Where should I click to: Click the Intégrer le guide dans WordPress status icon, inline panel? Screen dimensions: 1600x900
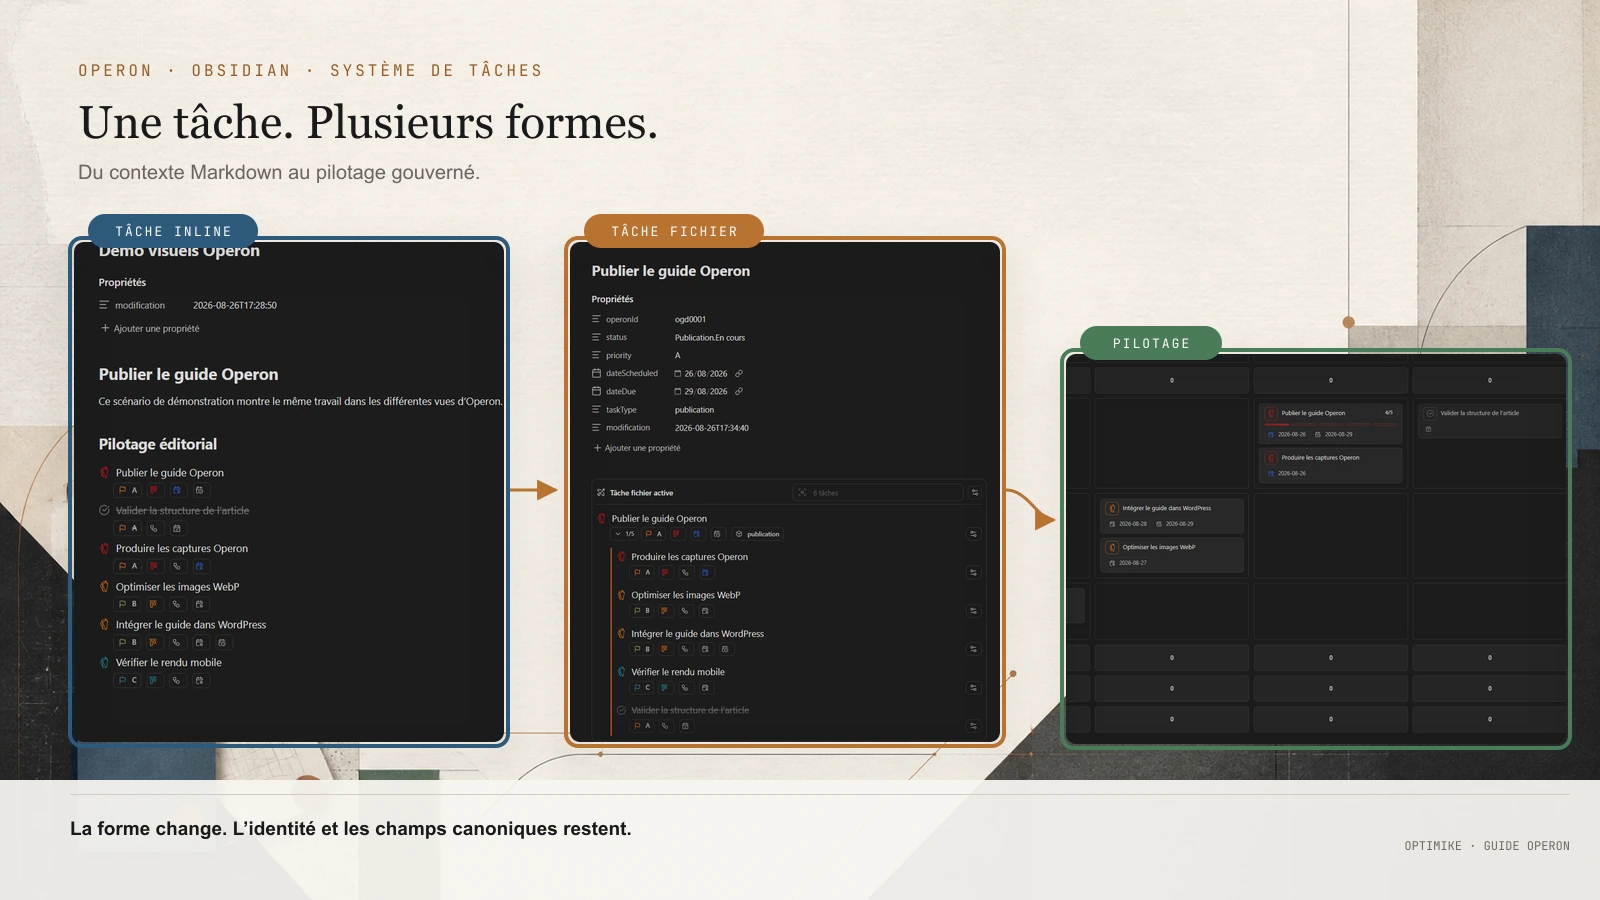click(x=104, y=625)
